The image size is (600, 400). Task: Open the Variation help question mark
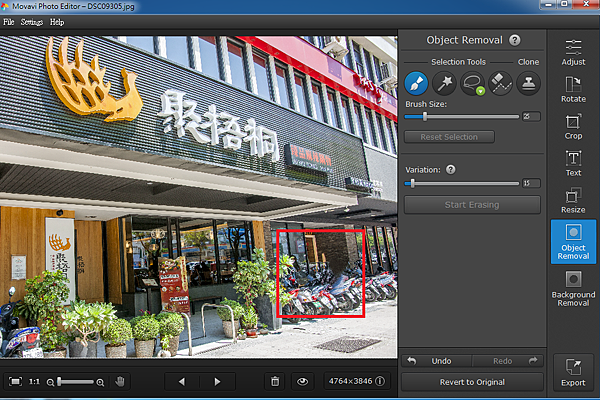(450, 170)
